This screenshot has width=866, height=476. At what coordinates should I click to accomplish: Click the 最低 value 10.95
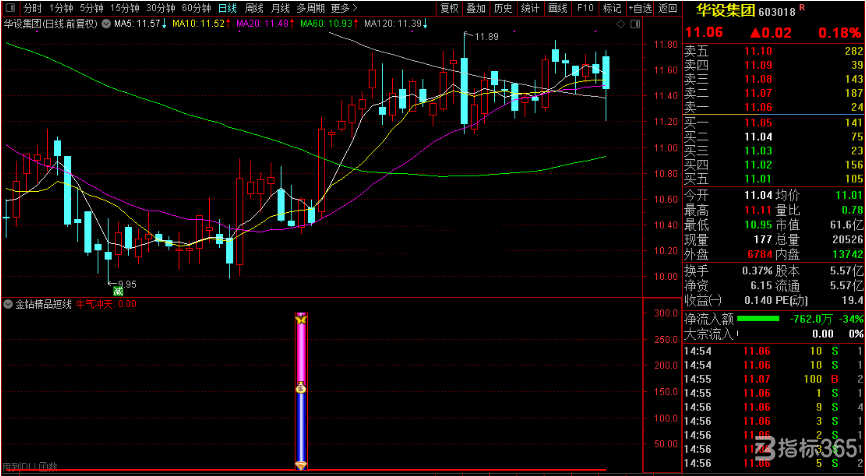[757, 225]
